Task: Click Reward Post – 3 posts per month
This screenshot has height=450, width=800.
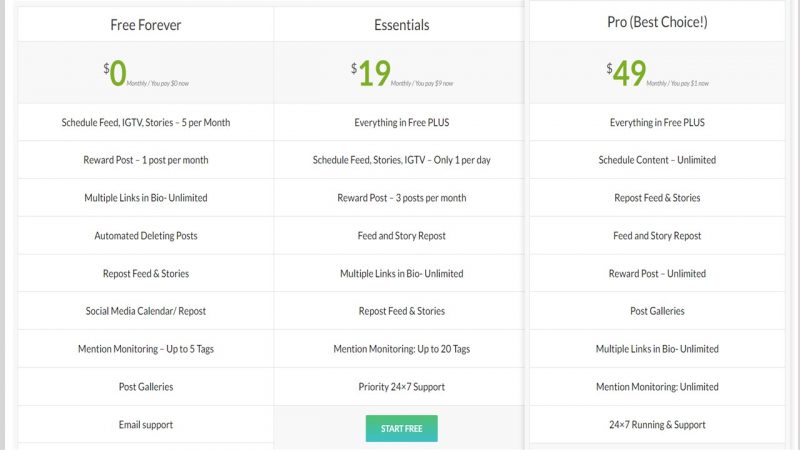Action: point(402,198)
